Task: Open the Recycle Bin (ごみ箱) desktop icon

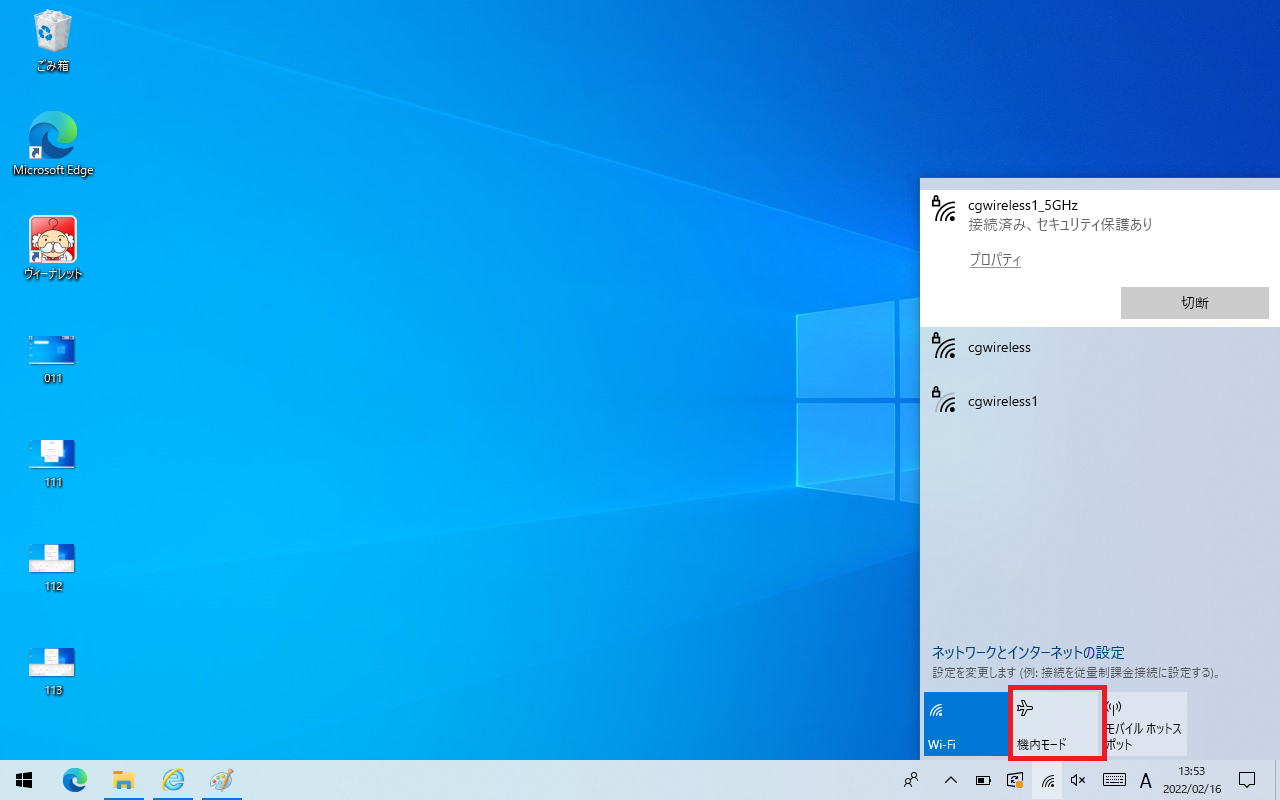Action: coord(52,42)
